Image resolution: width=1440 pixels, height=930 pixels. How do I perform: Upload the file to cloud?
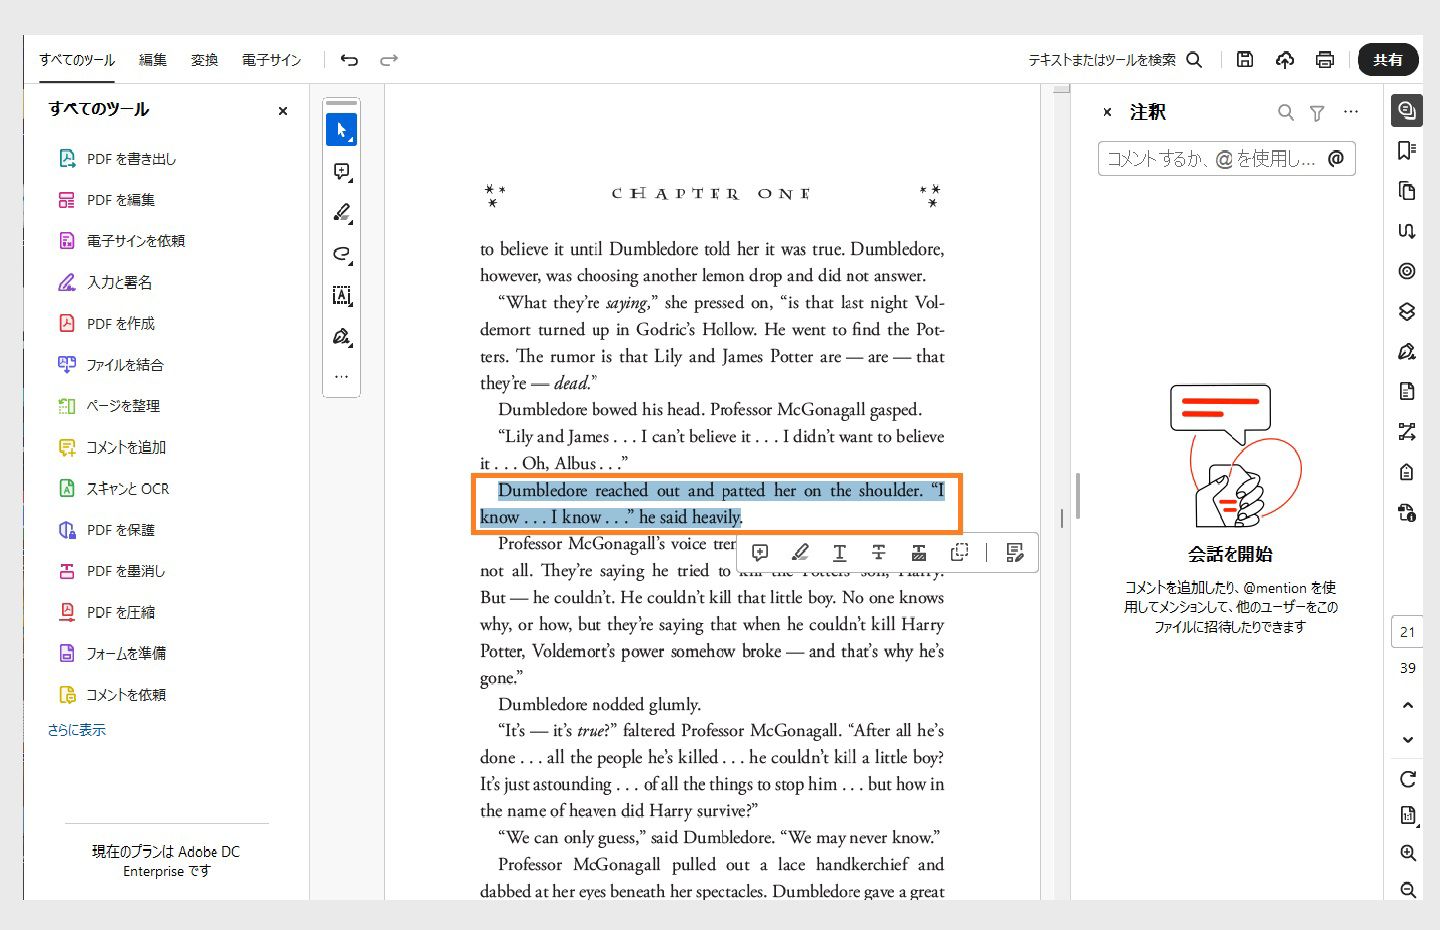click(x=1285, y=60)
